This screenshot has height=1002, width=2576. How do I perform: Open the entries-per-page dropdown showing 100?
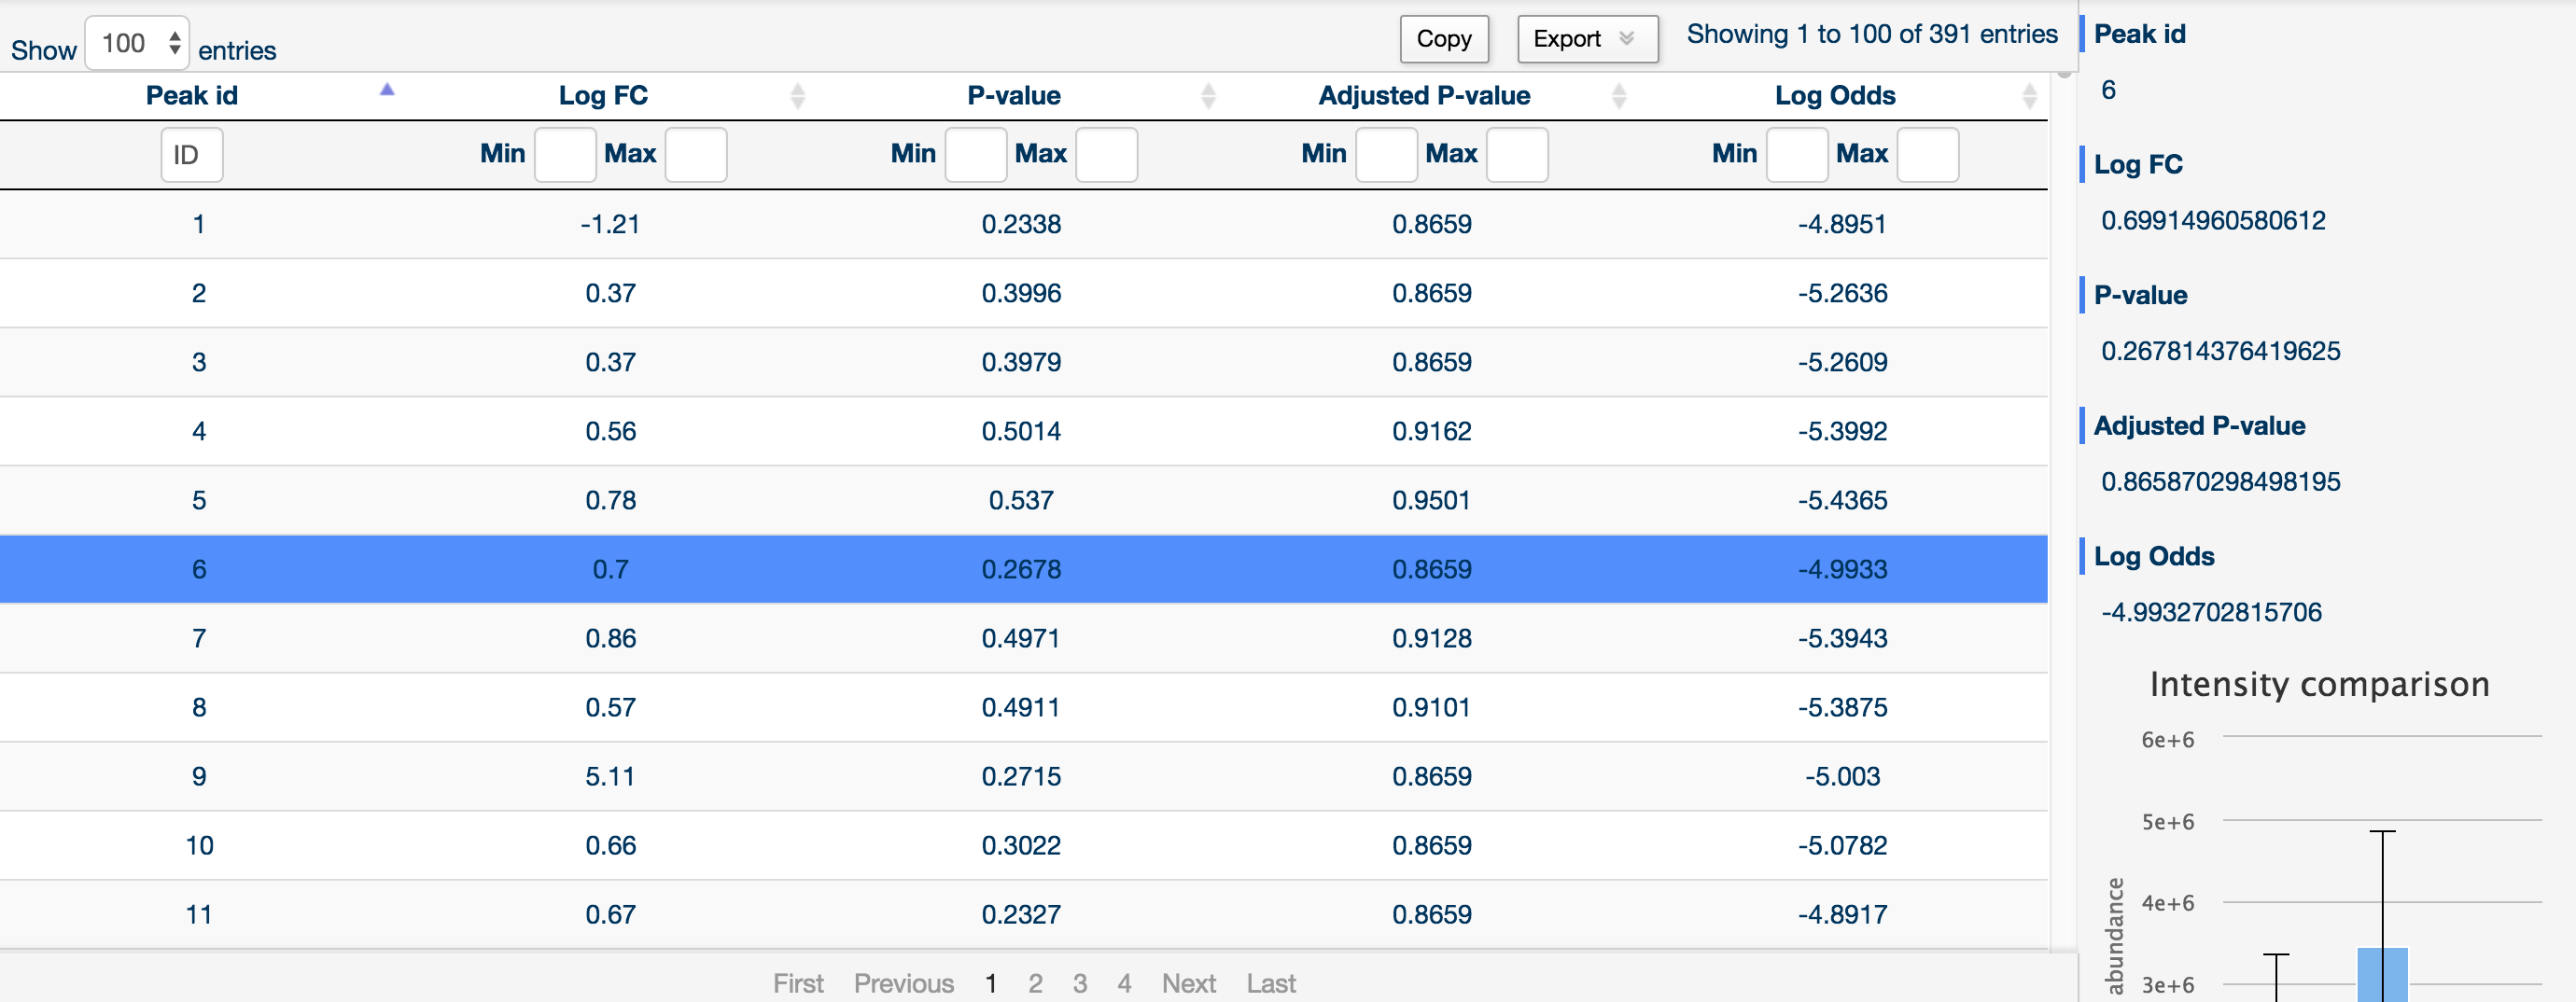click(x=137, y=43)
